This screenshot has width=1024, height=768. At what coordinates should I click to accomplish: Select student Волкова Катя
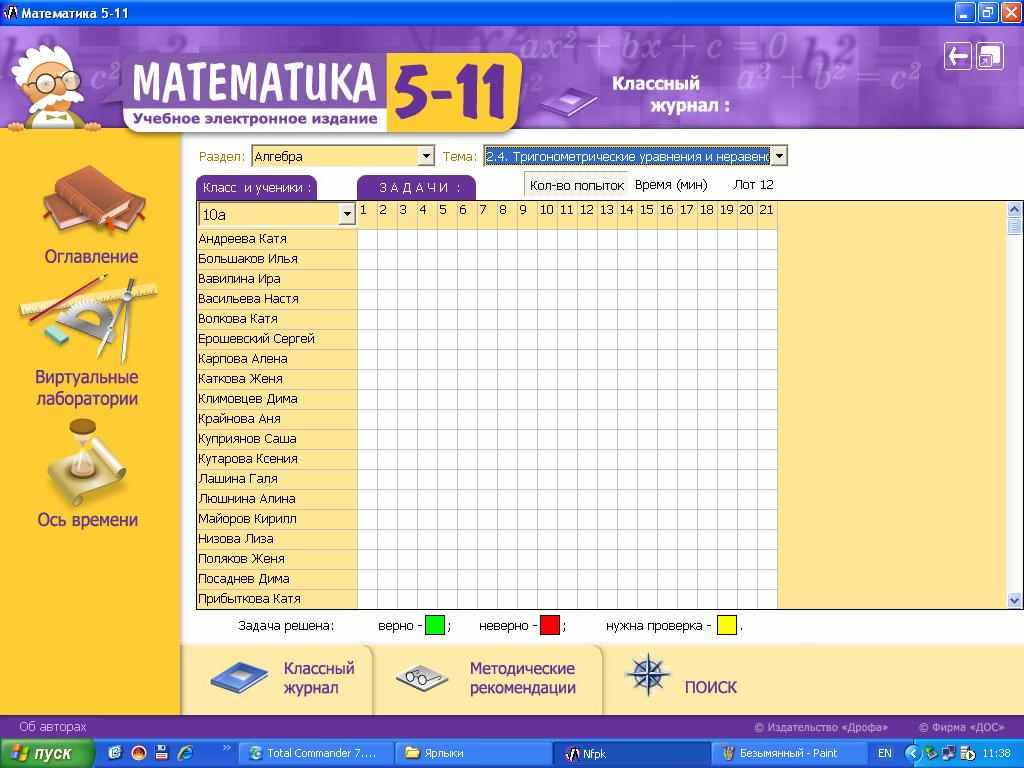(x=277, y=319)
